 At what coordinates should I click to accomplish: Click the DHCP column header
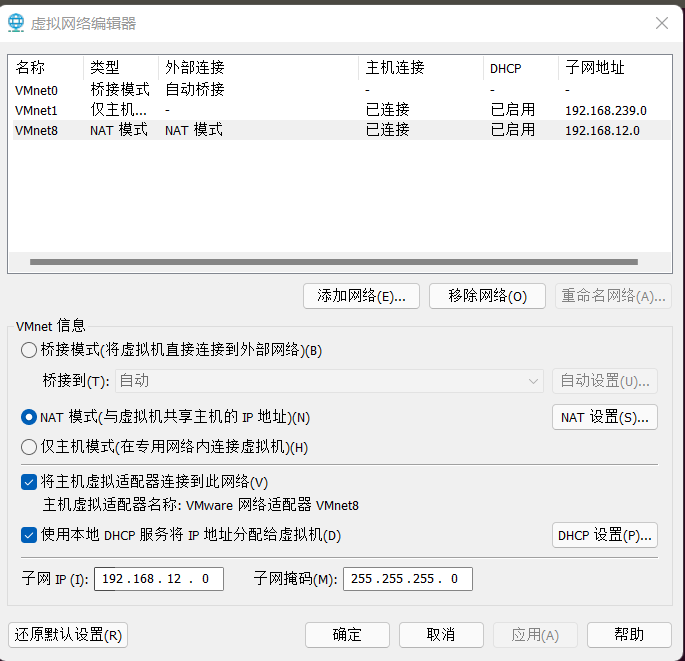point(521,68)
